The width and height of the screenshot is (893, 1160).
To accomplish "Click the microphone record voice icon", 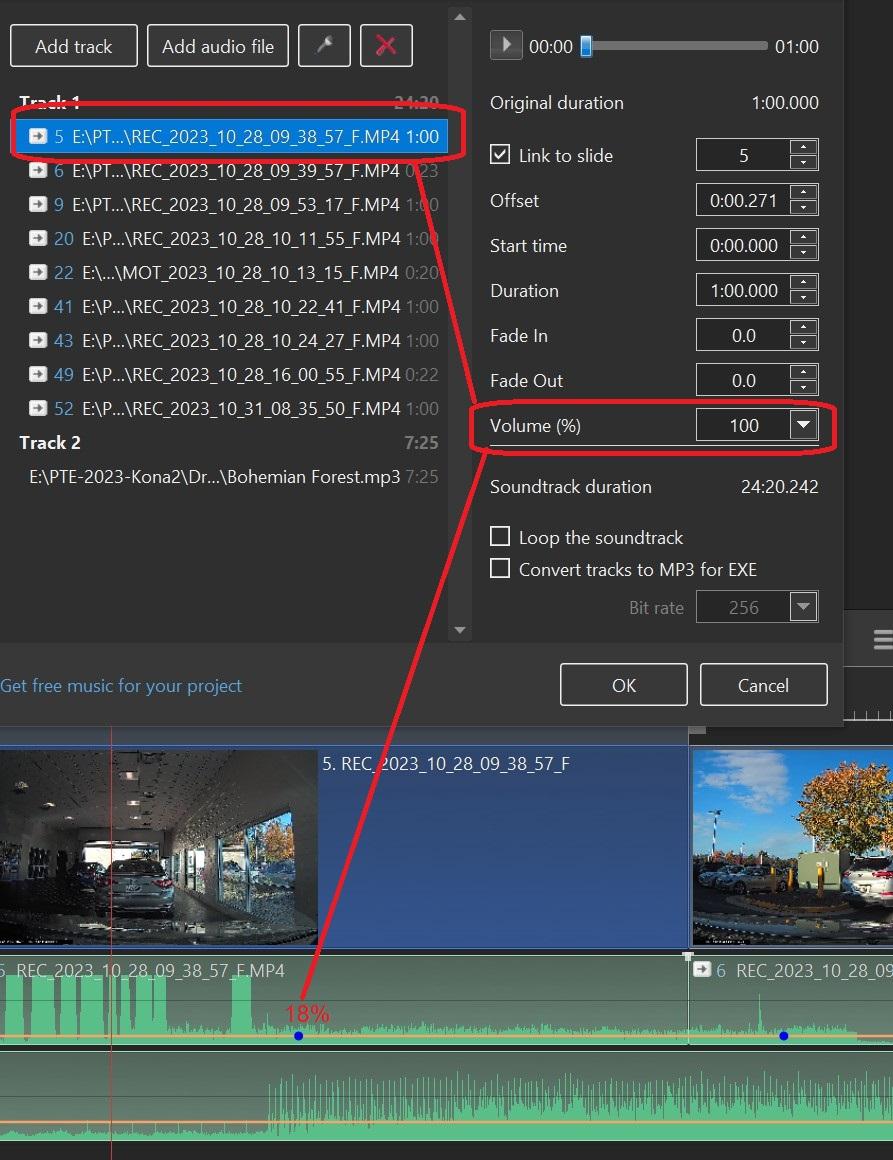I will tap(324, 46).
